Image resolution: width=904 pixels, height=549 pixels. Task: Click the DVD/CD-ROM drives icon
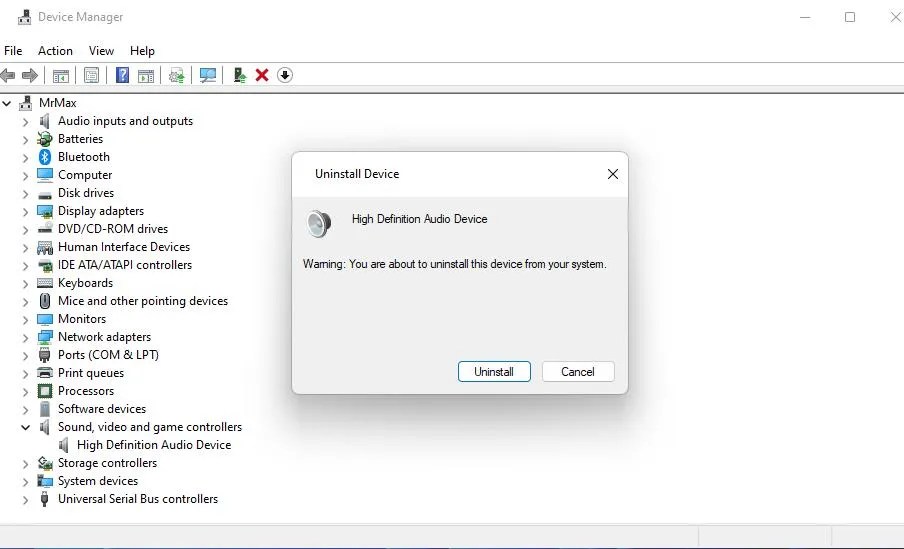click(x=44, y=228)
